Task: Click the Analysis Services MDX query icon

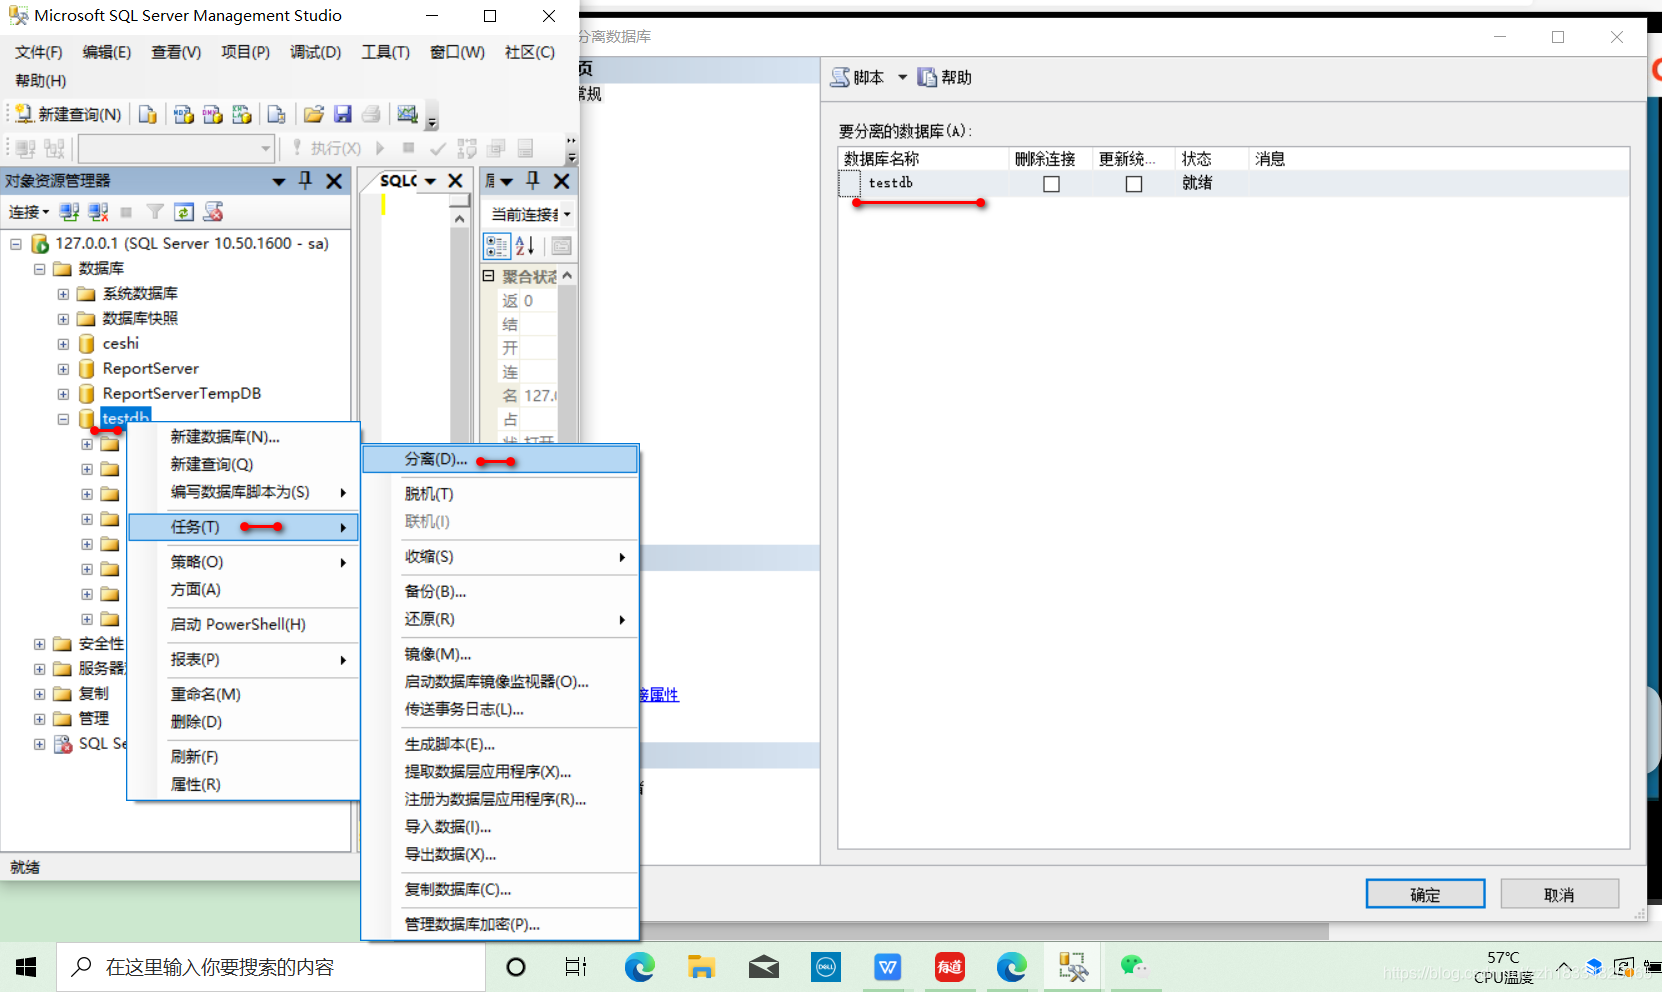Action: pyautogui.click(x=183, y=114)
